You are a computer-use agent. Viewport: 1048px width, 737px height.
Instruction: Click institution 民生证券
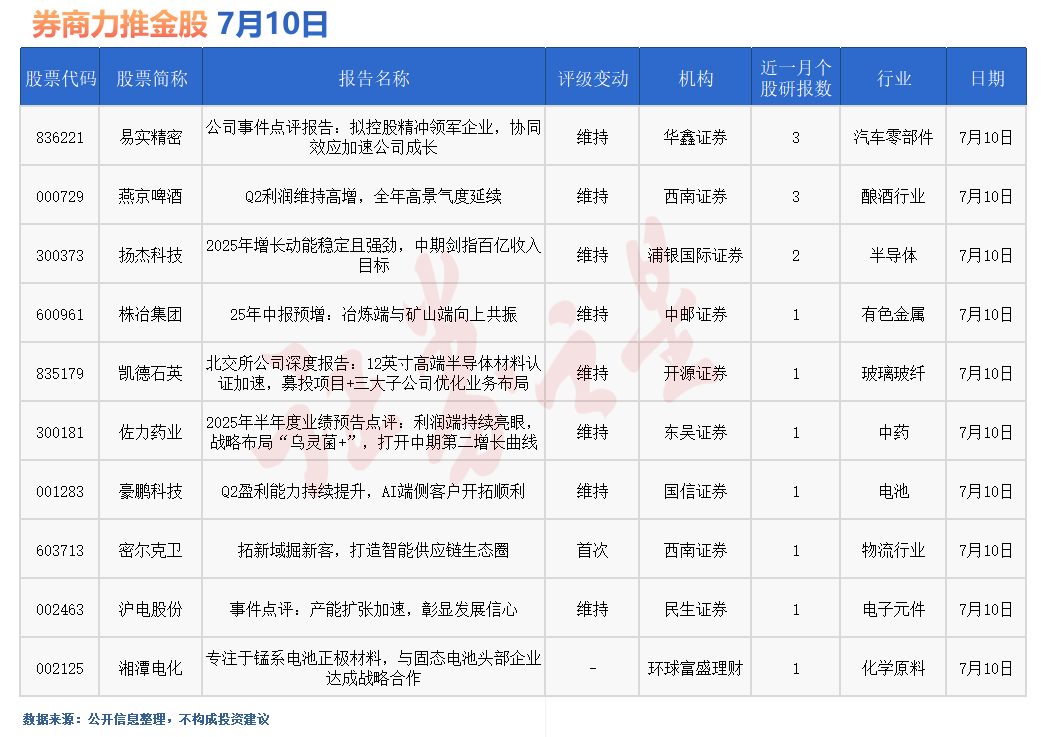[695, 609]
